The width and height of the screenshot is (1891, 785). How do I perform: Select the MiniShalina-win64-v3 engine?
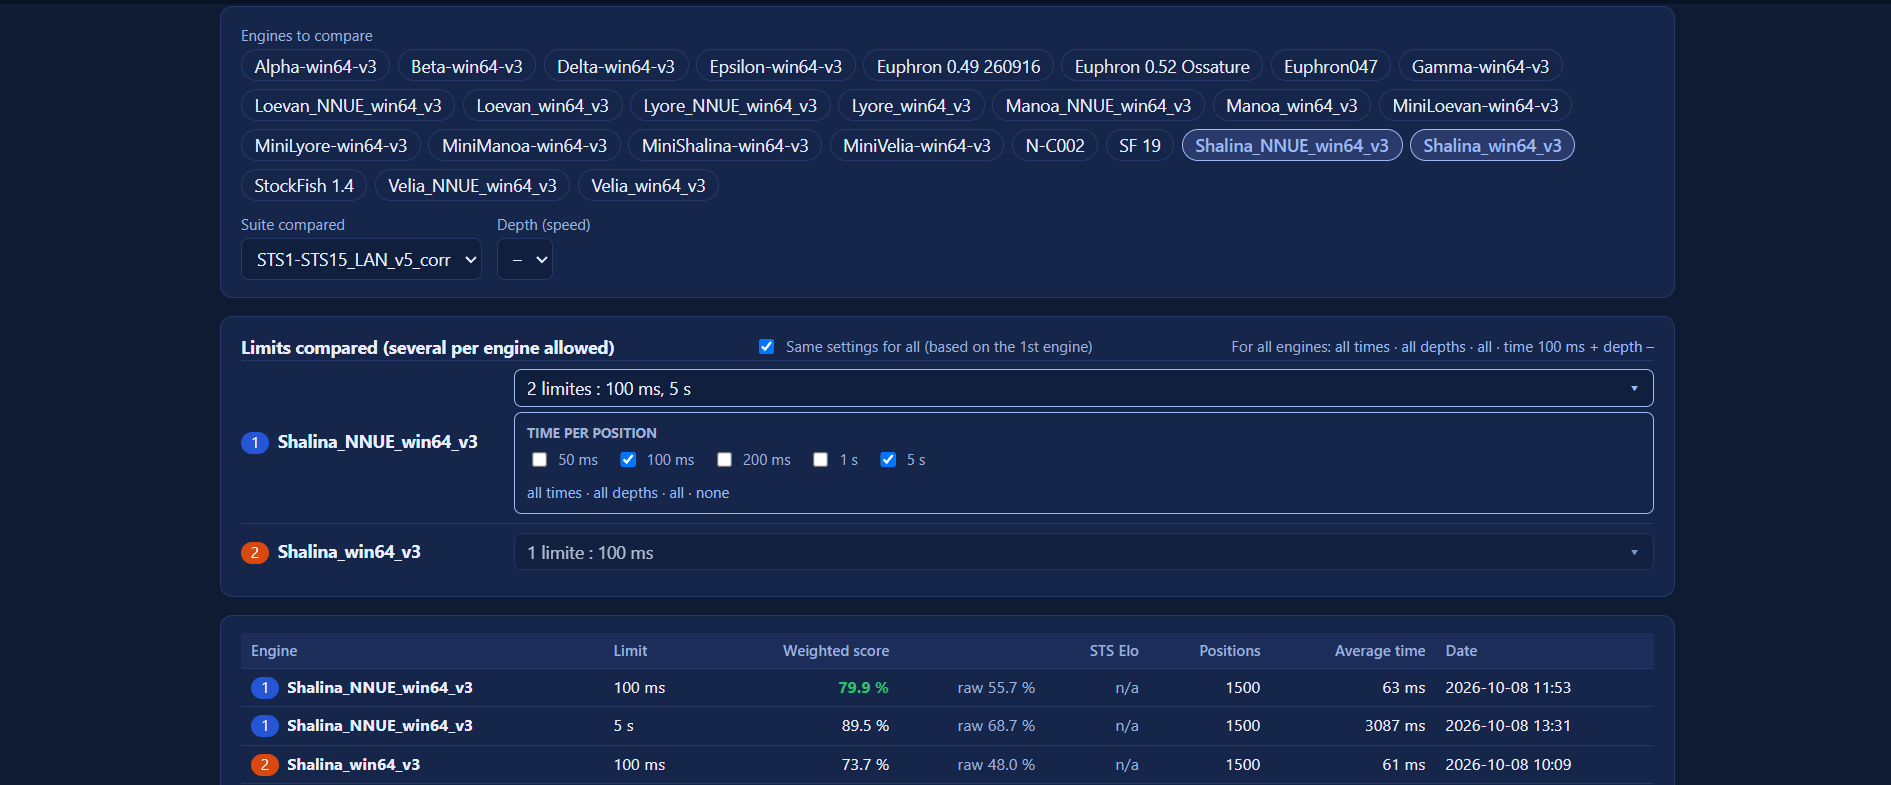point(725,146)
